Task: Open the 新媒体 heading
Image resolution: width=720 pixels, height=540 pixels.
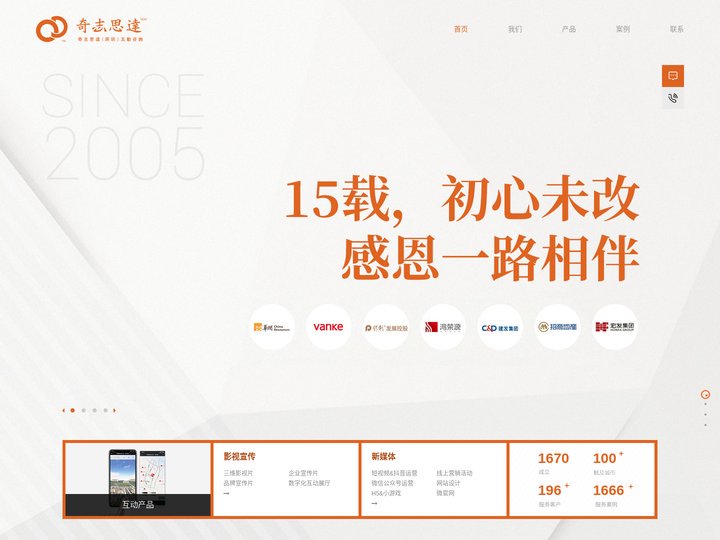Action: (383, 456)
